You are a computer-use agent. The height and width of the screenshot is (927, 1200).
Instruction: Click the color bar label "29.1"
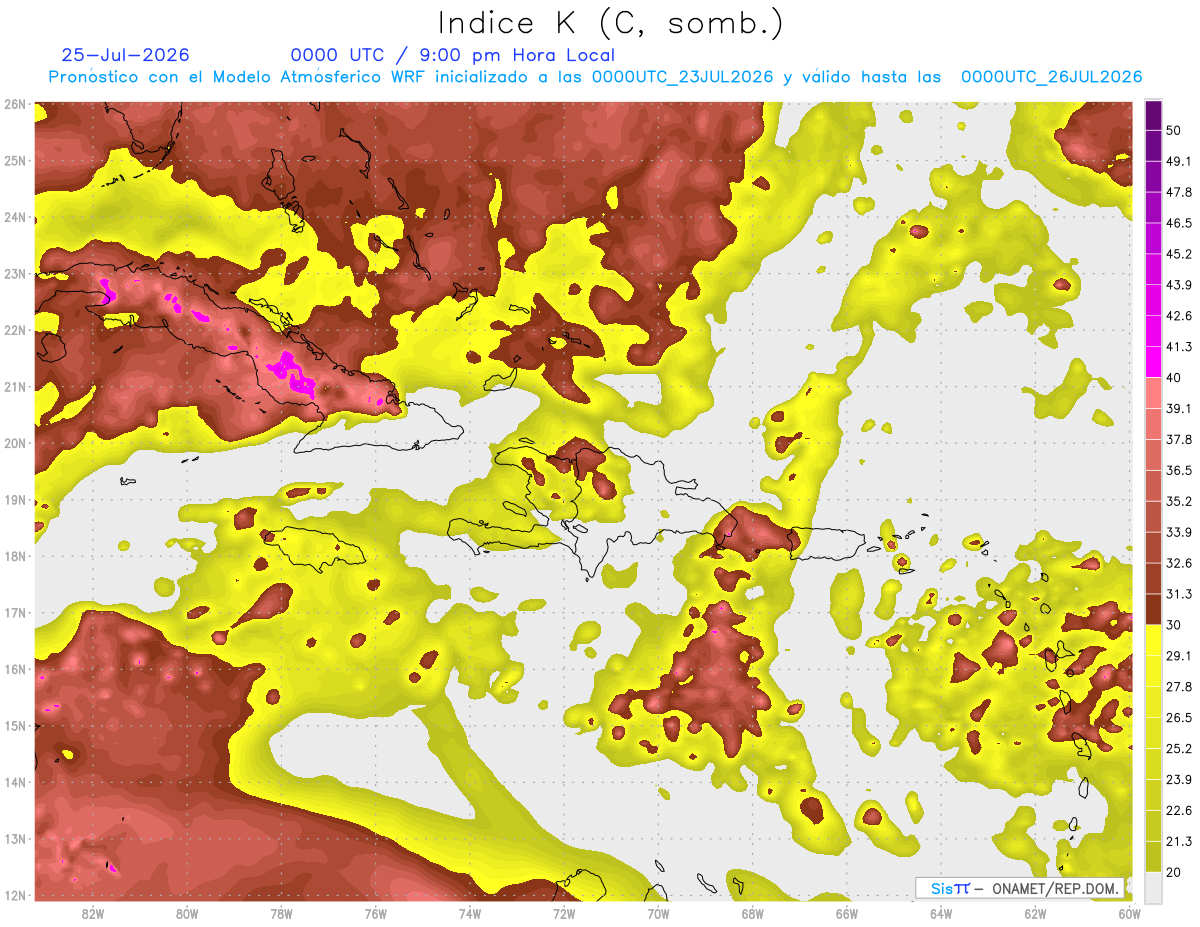click(1179, 655)
